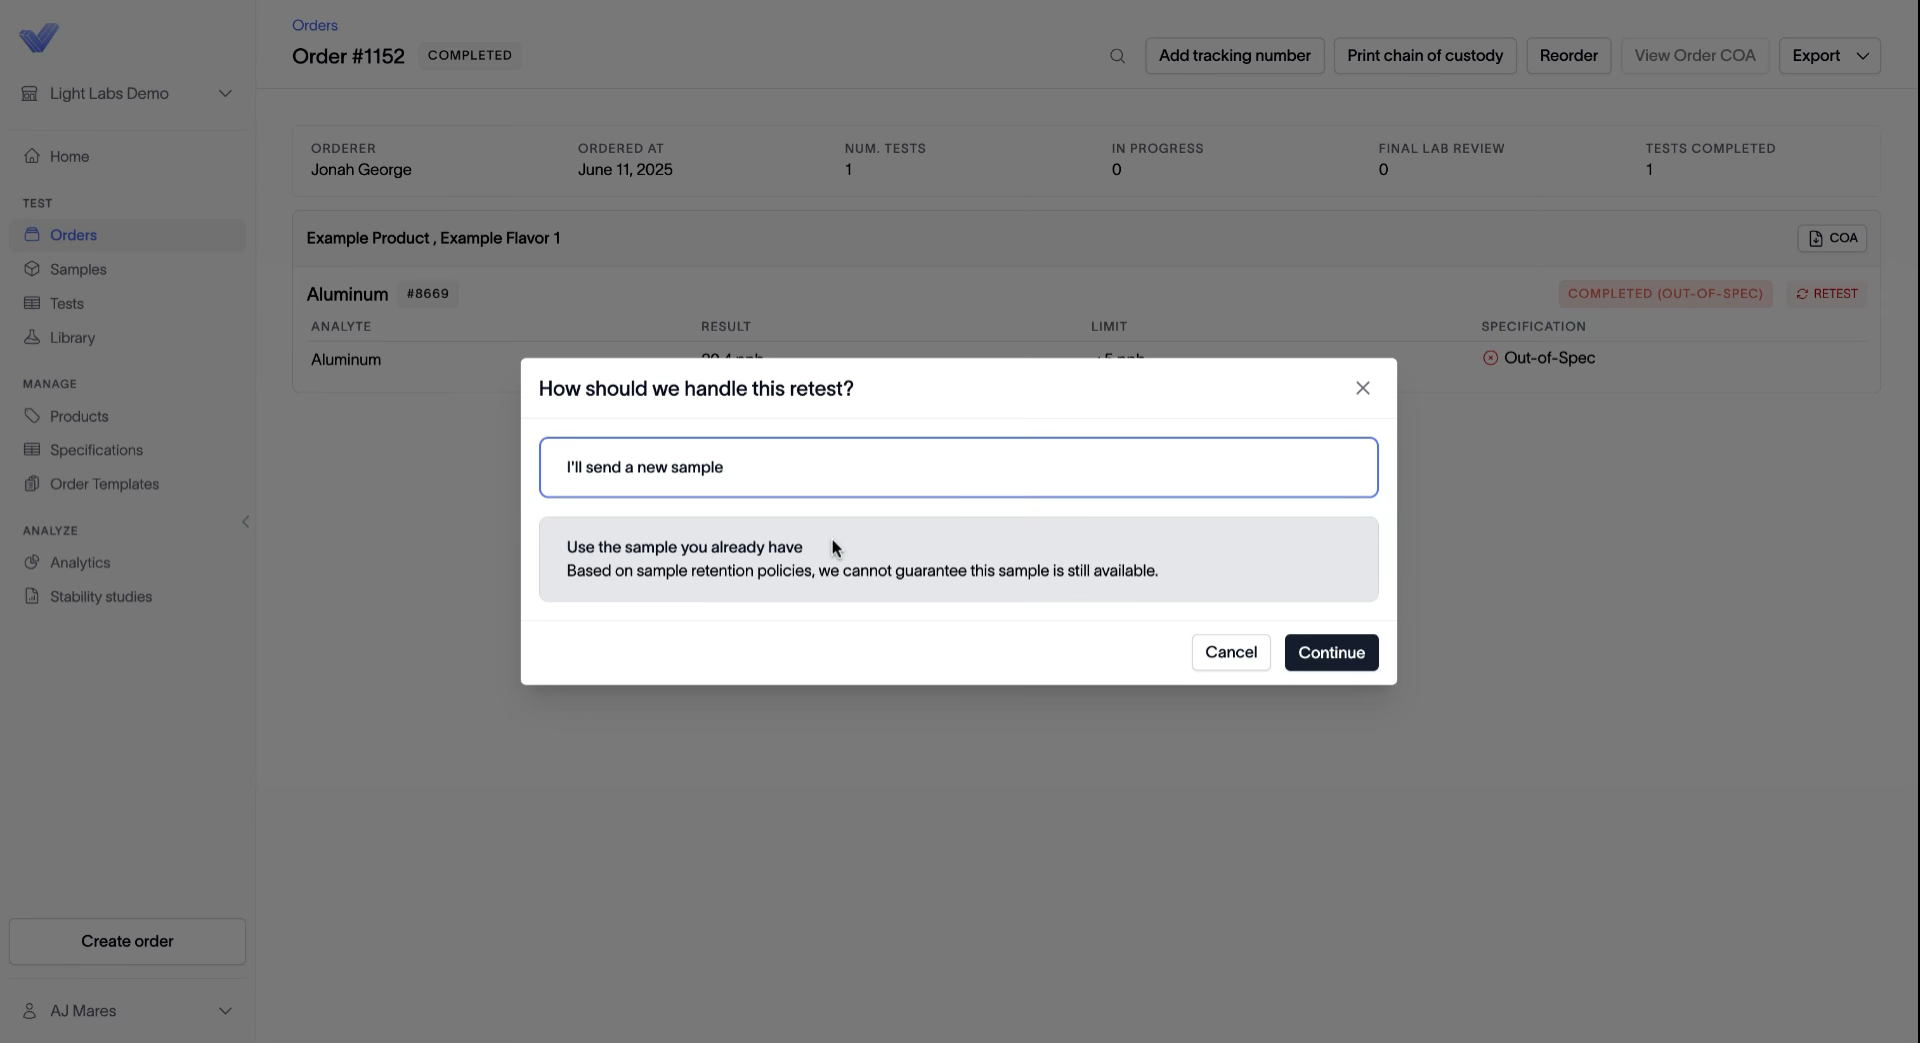
Task: Click the COA document button
Action: tap(1831, 238)
